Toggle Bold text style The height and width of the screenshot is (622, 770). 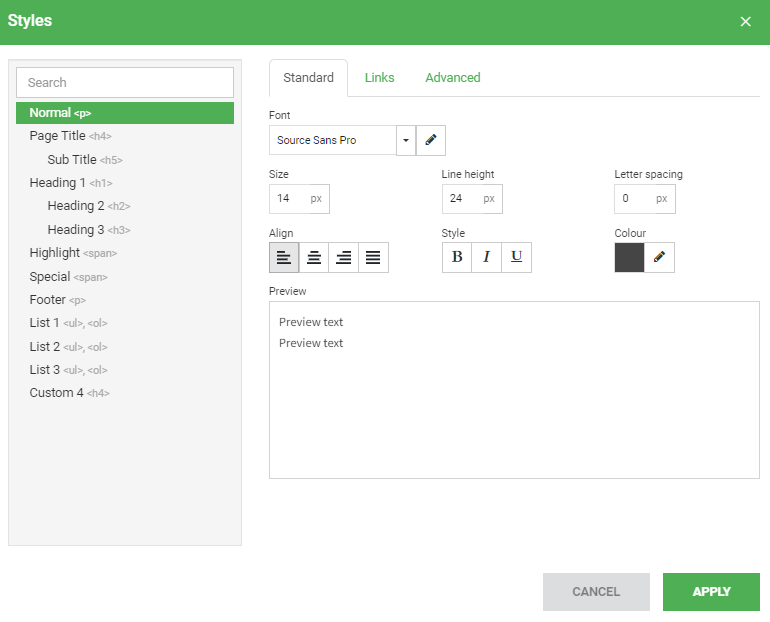tap(457, 257)
